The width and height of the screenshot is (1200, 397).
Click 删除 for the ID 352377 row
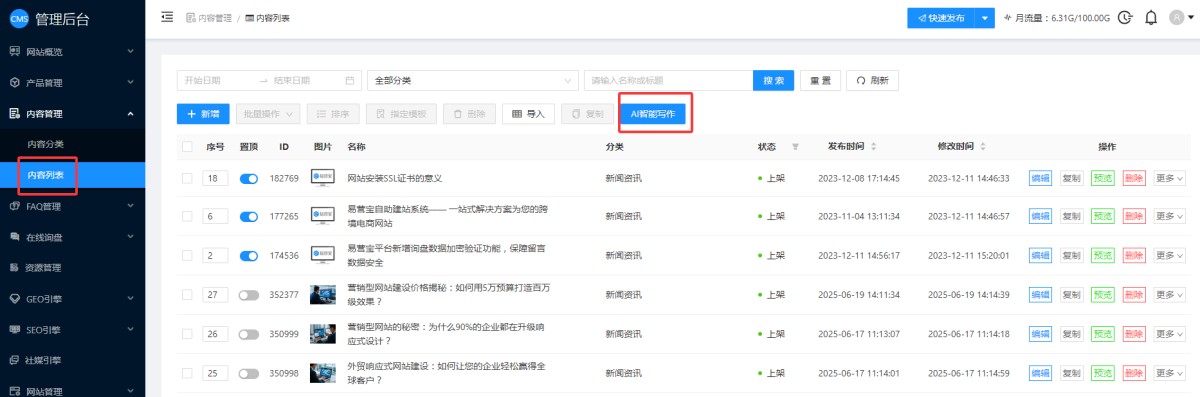[1134, 294]
